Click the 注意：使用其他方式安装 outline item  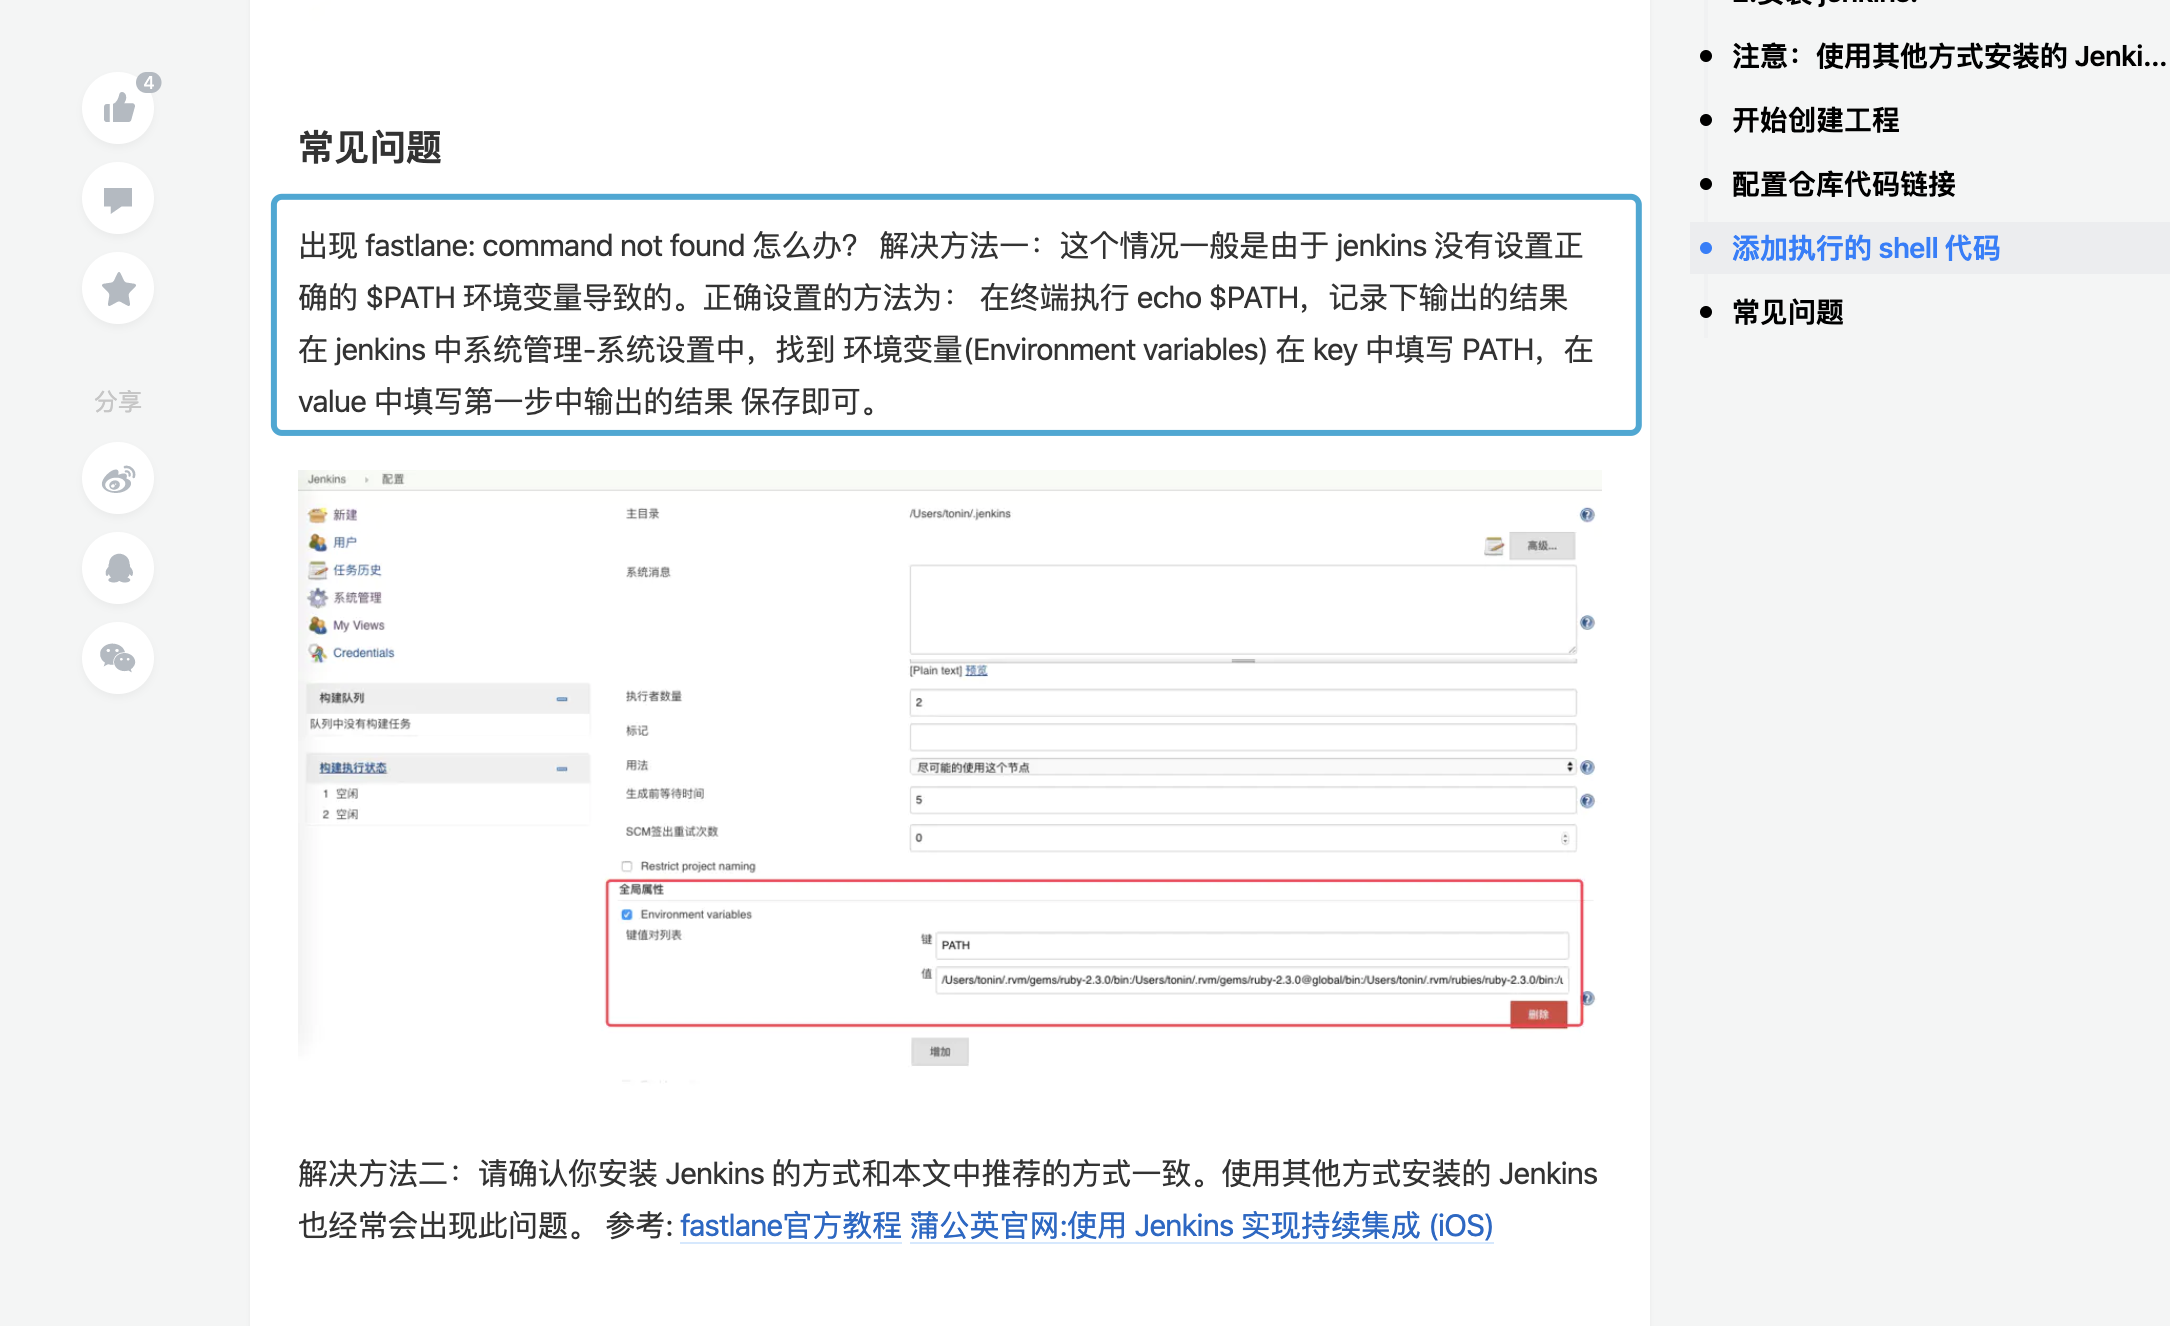tap(1947, 56)
